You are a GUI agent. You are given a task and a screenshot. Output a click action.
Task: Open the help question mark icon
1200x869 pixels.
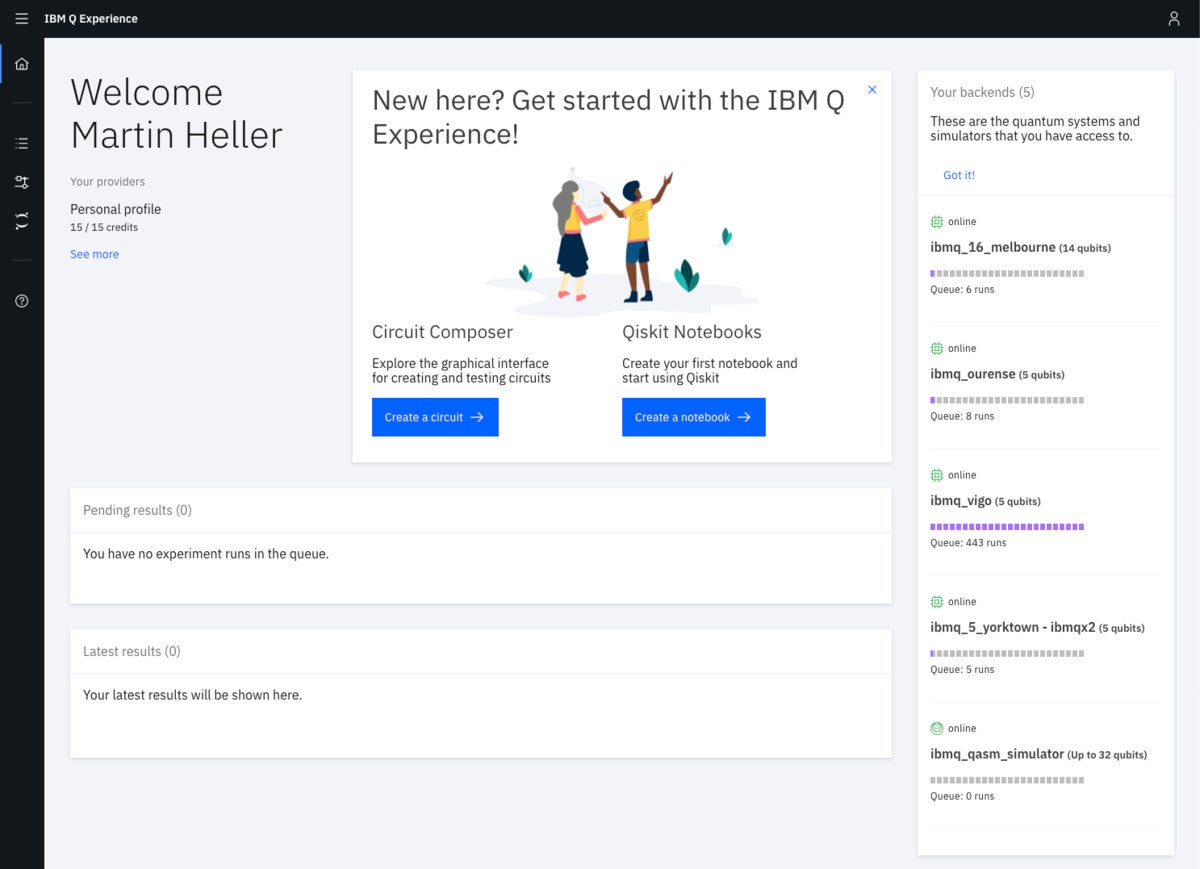(x=22, y=301)
